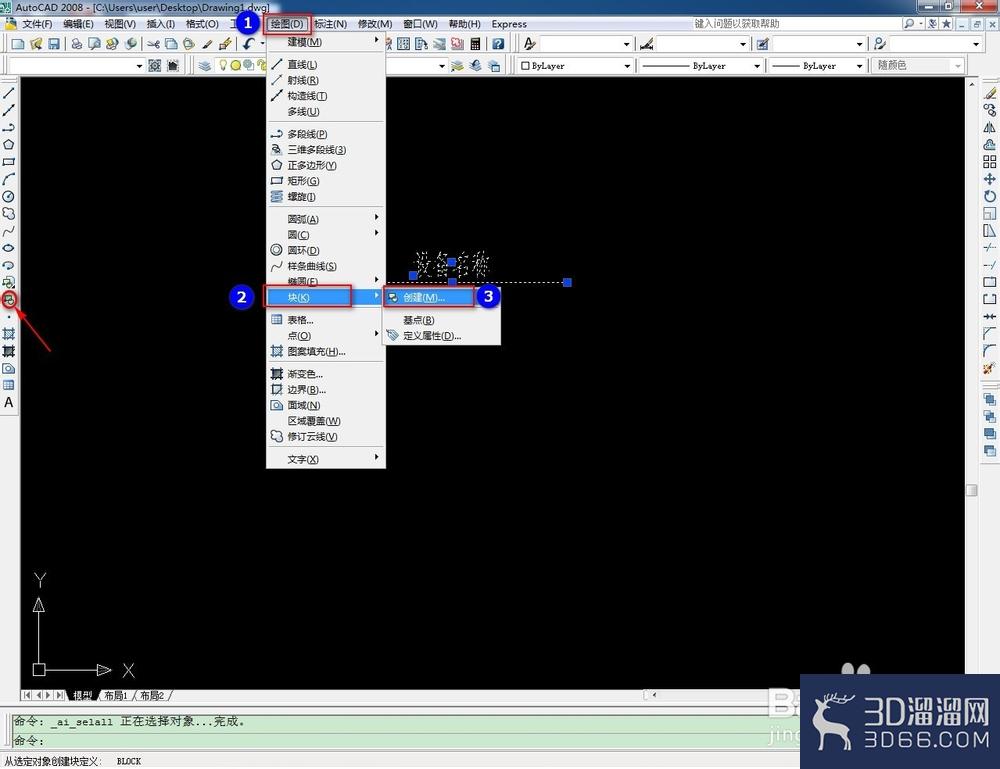
Task: Open the 视图(V) menu
Action: pyautogui.click(x=120, y=24)
